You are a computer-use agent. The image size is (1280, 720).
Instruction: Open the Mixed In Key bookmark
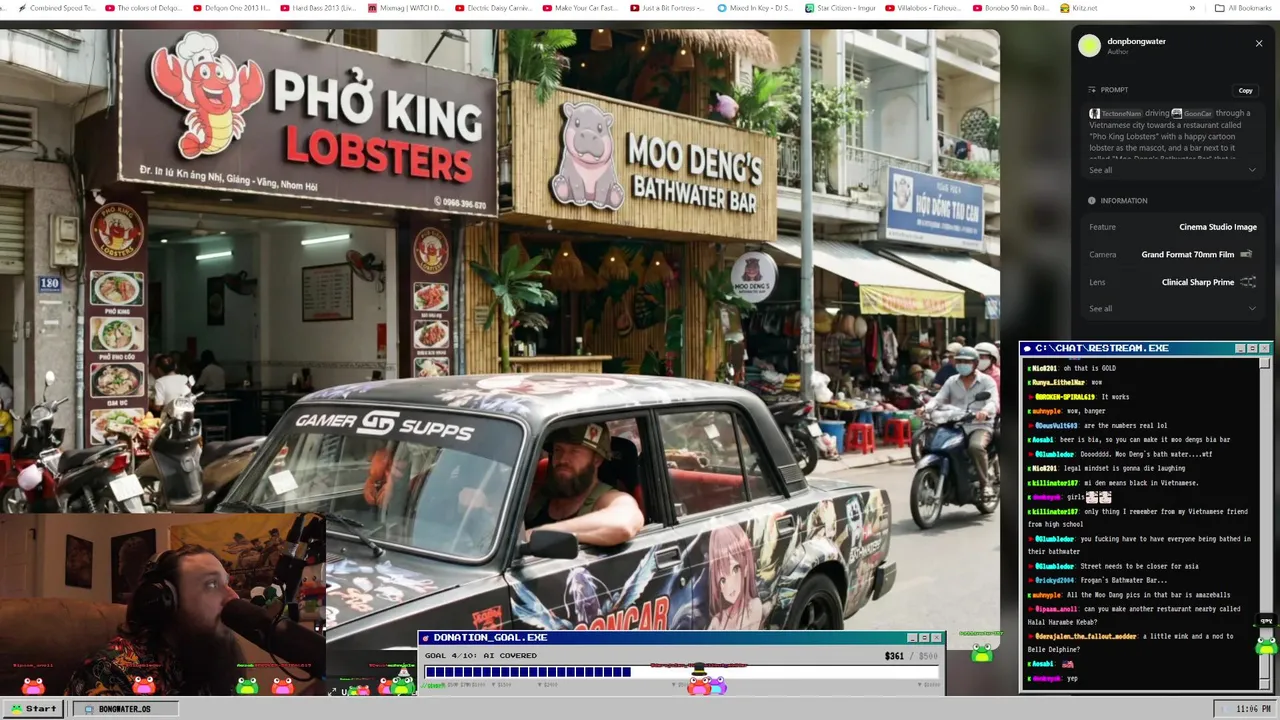(x=755, y=8)
